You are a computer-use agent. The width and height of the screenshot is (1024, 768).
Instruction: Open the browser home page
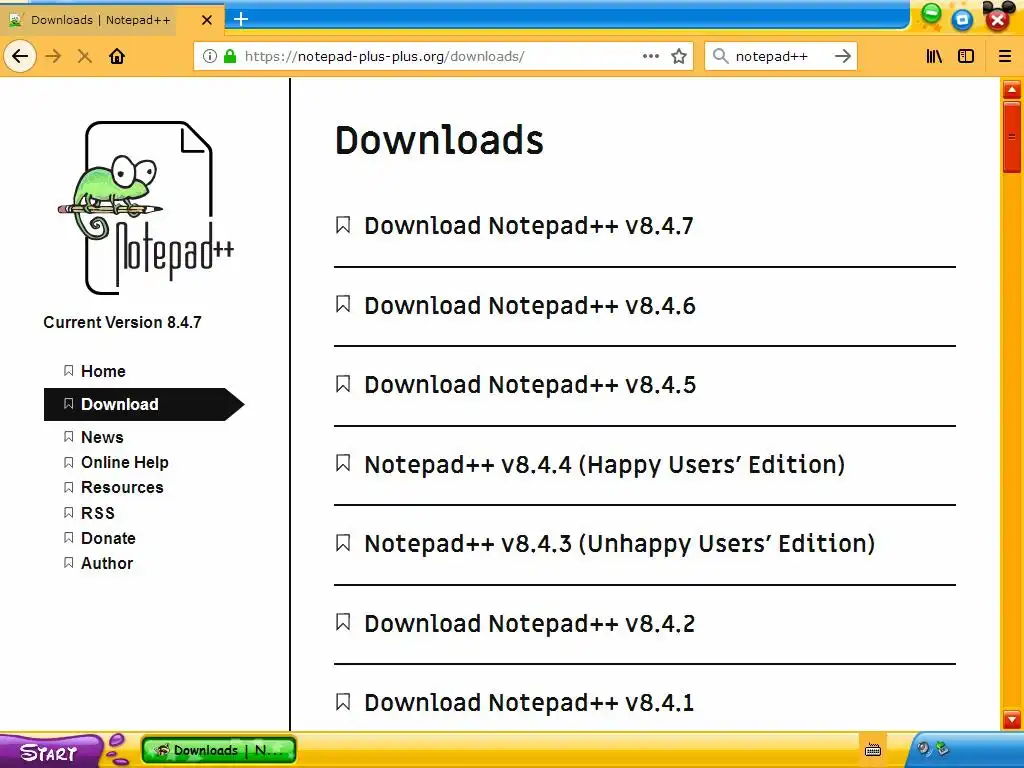[x=117, y=56]
